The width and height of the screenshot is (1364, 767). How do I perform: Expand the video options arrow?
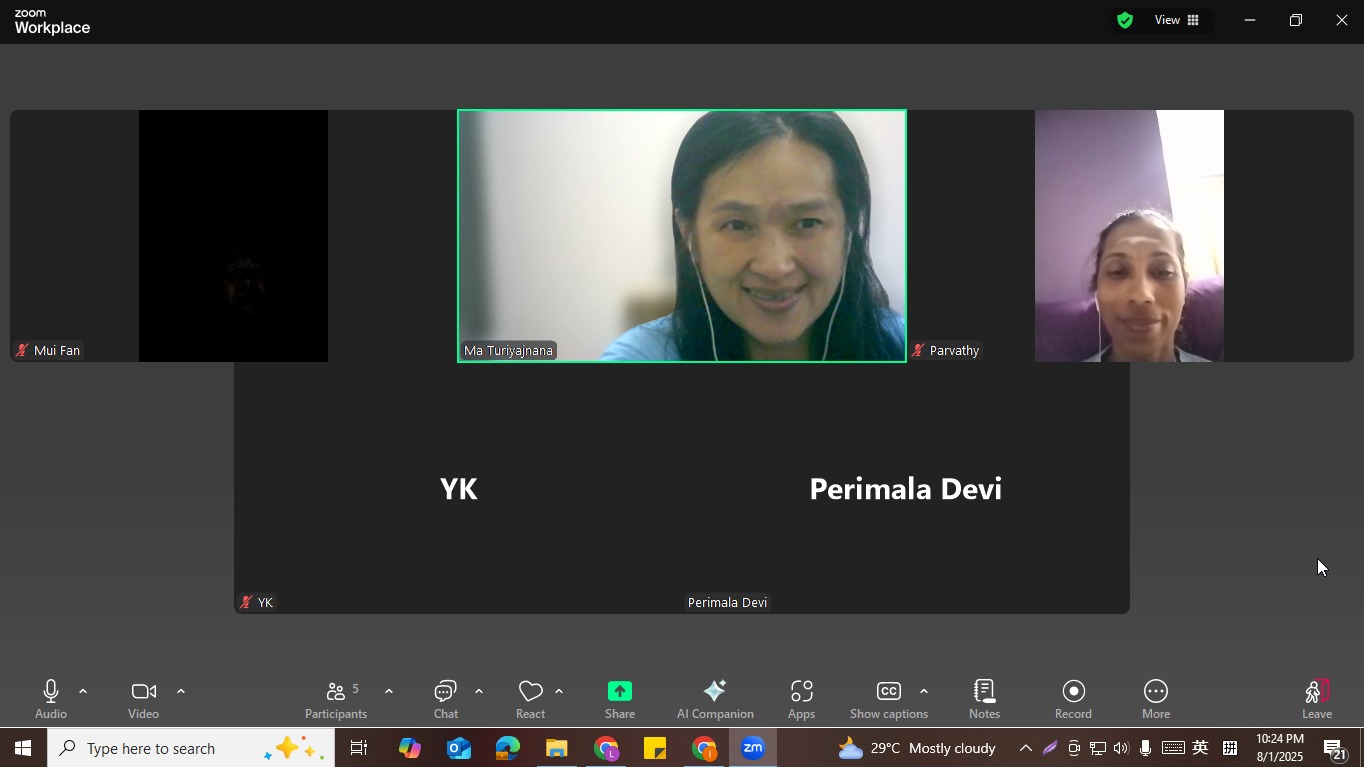click(x=181, y=691)
